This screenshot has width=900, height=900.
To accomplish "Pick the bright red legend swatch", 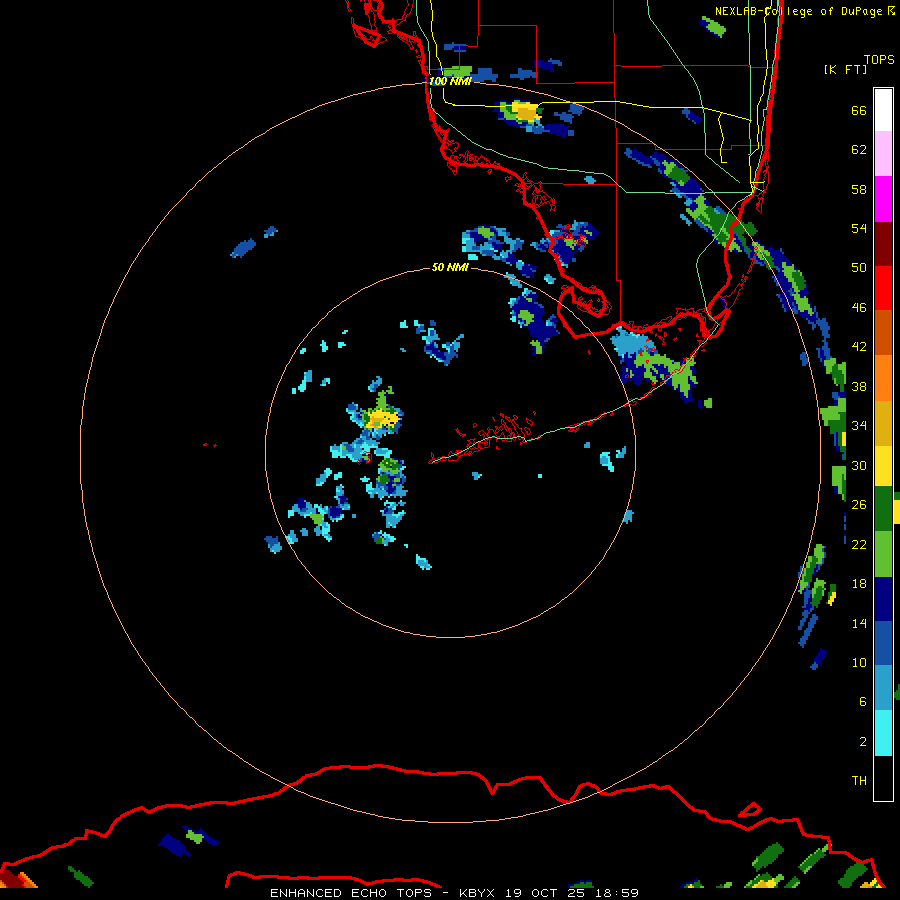I will [883, 288].
